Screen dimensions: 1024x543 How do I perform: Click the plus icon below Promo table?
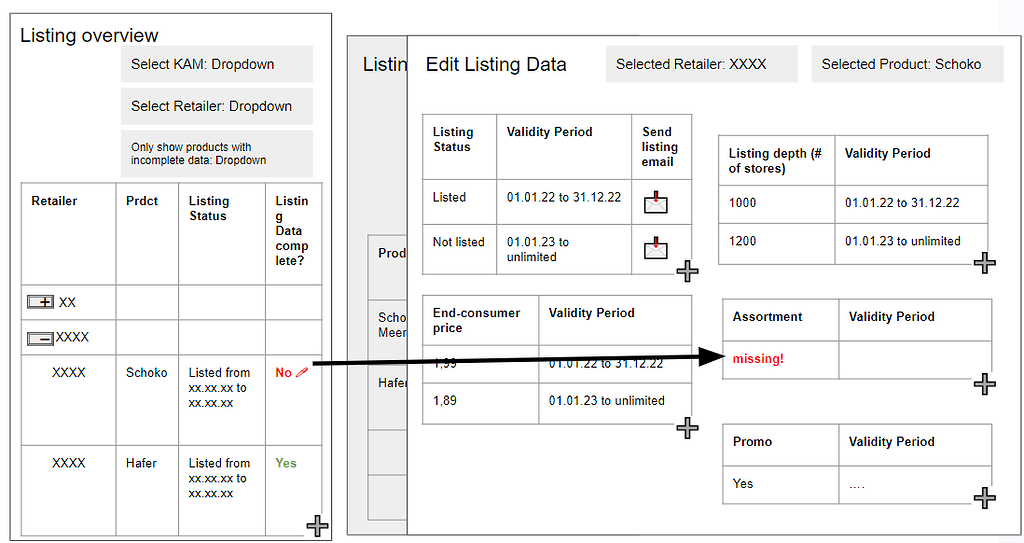(x=984, y=498)
